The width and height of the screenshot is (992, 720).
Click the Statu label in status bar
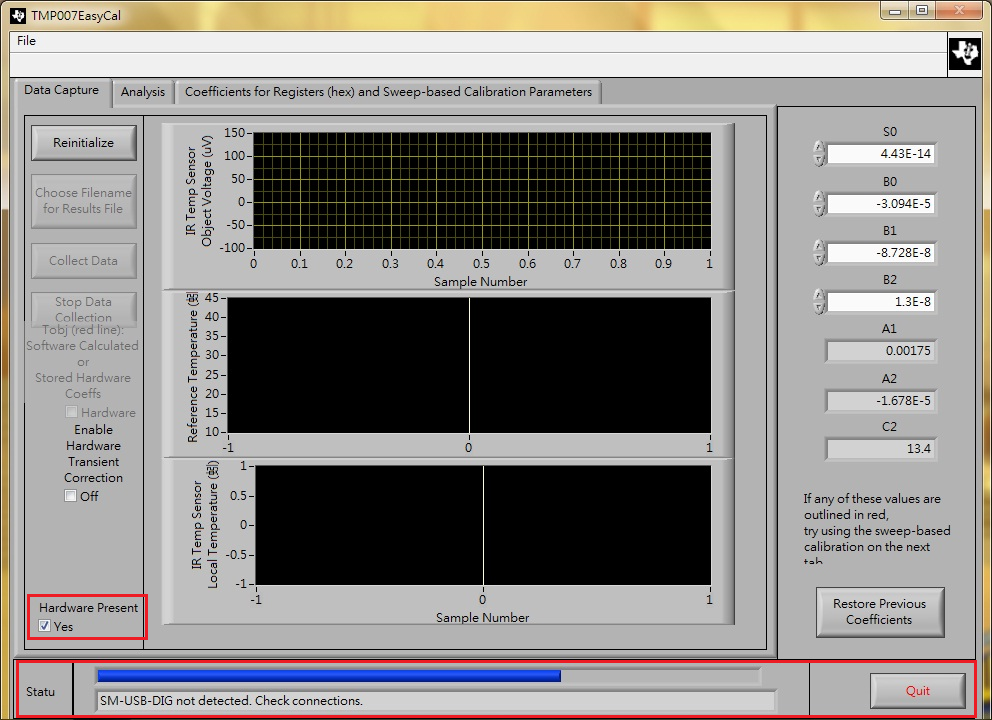(x=40, y=692)
